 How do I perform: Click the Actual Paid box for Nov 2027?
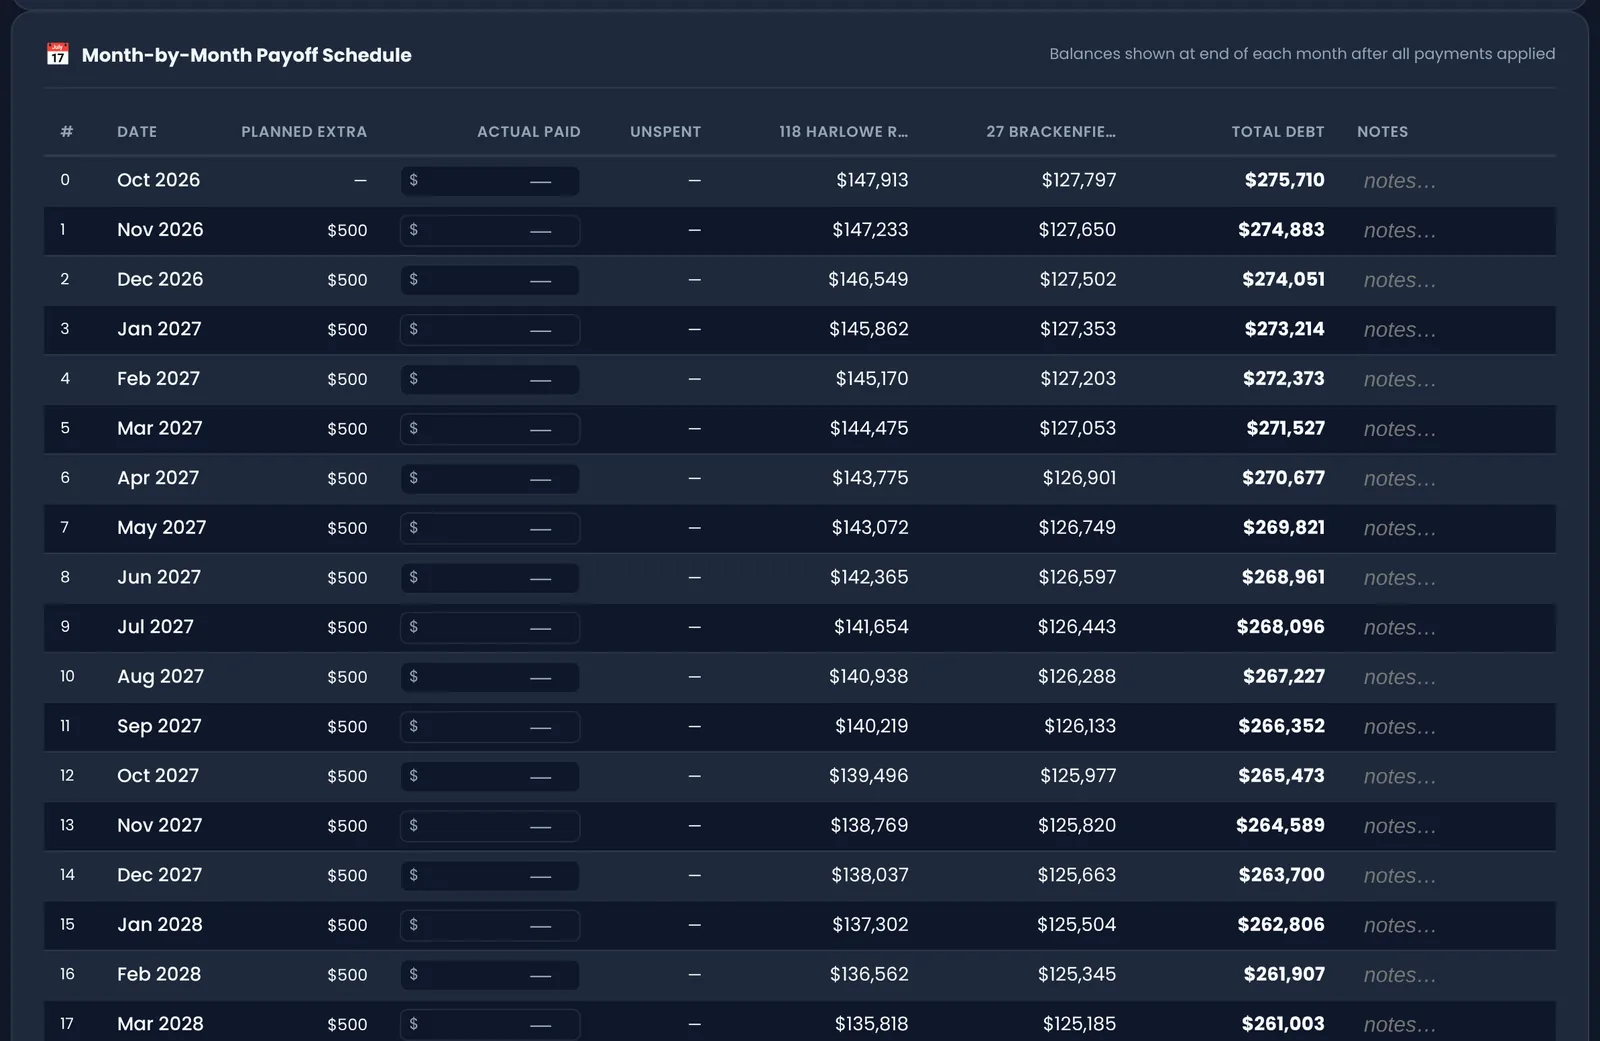(x=490, y=826)
